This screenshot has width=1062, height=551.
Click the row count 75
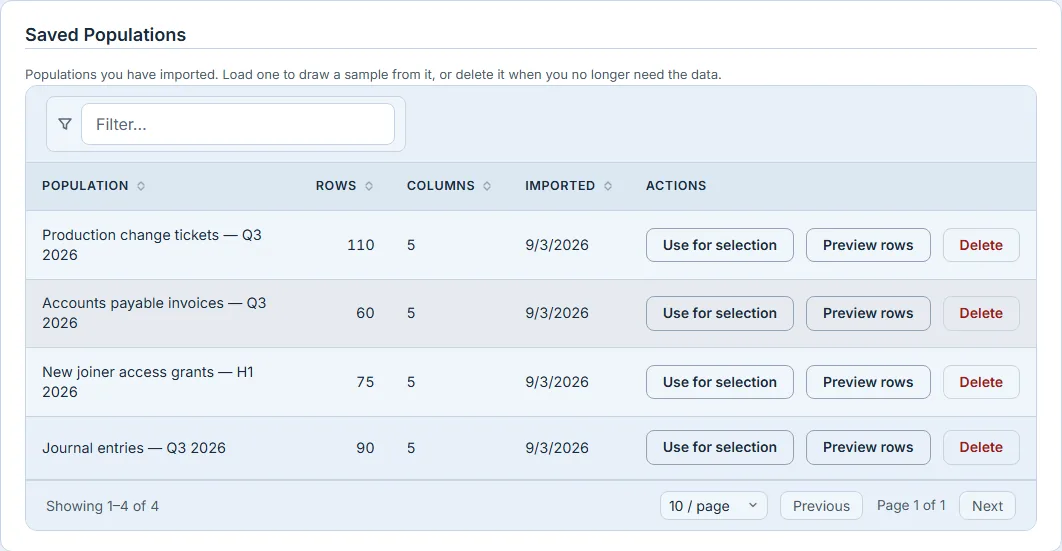tap(365, 382)
